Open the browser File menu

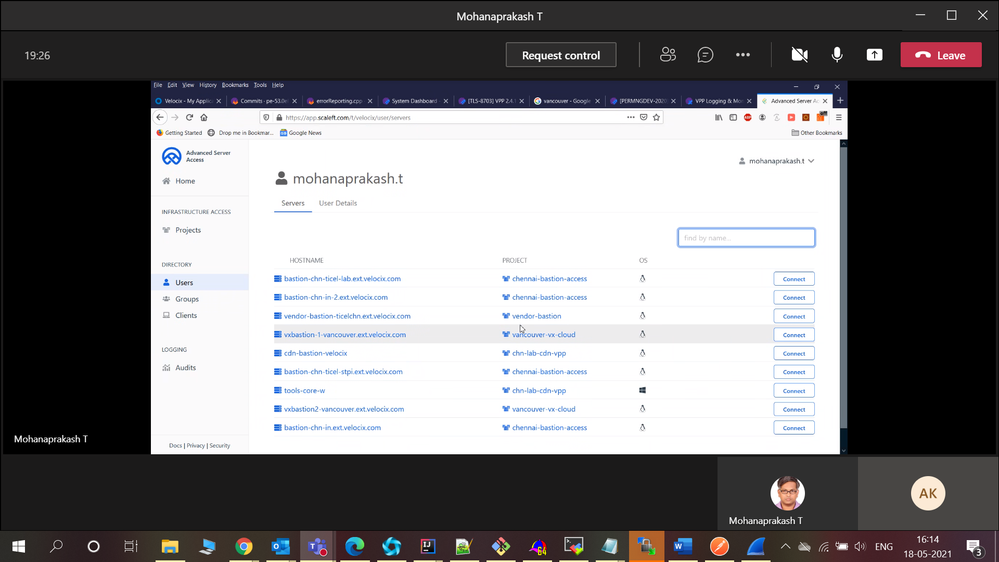click(158, 85)
